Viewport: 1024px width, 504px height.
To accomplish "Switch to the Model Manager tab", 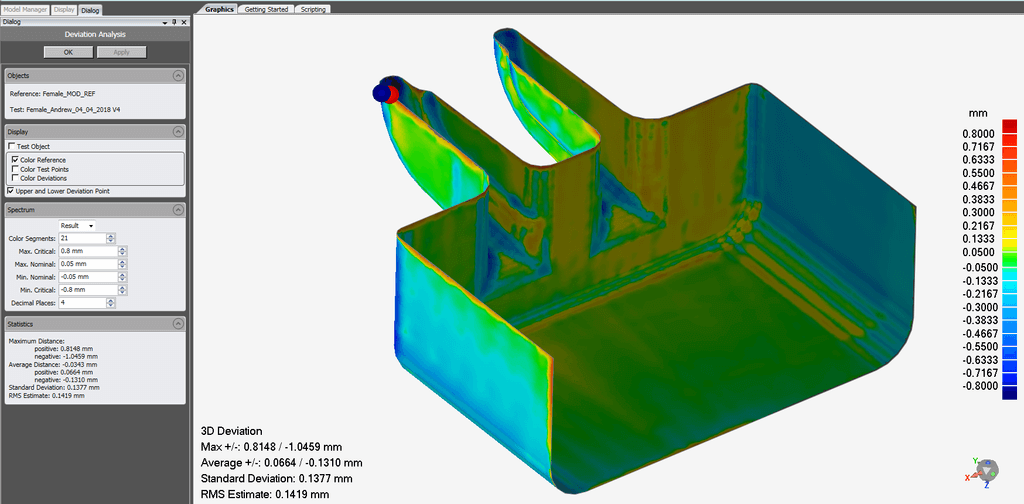I will 25,10.
